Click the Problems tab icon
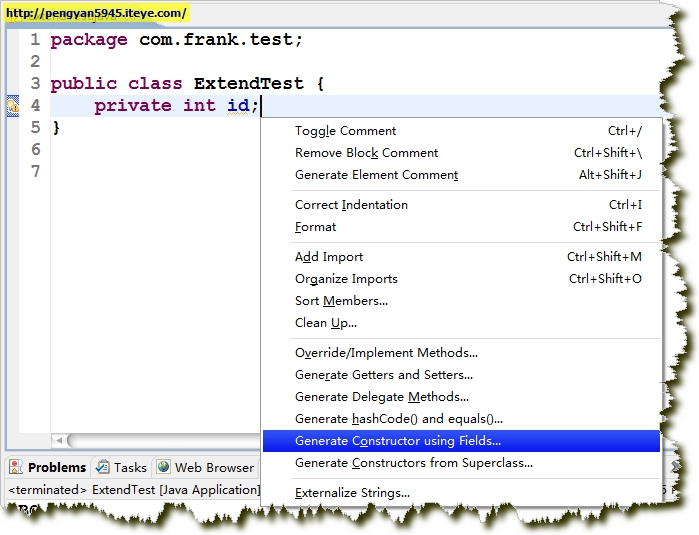699x535 pixels. (x=16, y=467)
